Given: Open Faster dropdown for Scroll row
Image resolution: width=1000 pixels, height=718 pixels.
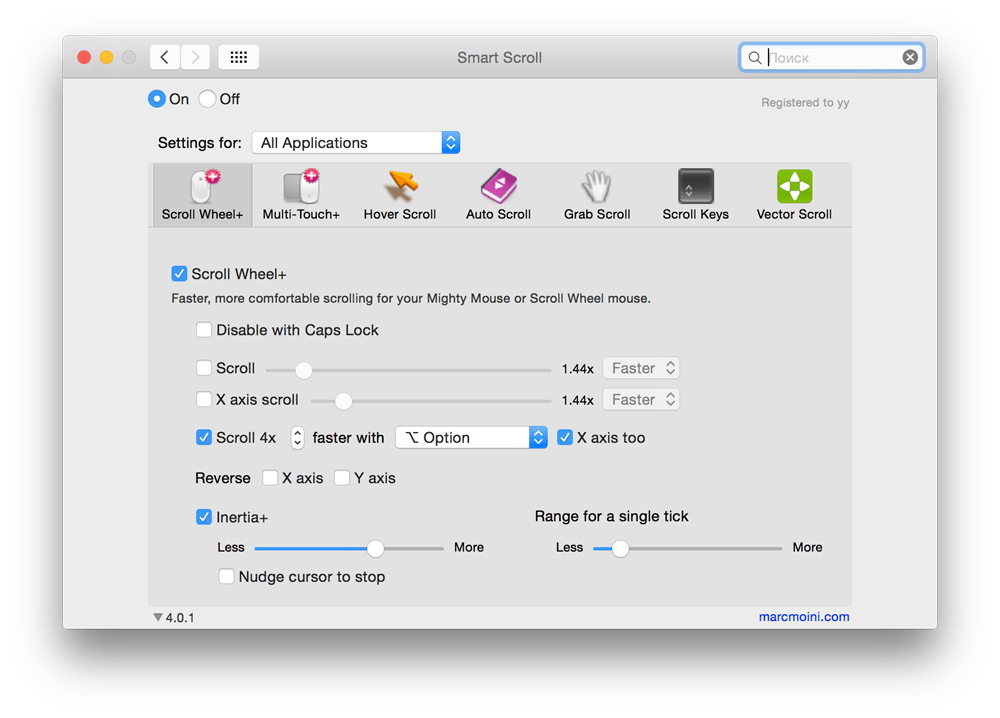Looking at the screenshot, I should pos(641,368).
